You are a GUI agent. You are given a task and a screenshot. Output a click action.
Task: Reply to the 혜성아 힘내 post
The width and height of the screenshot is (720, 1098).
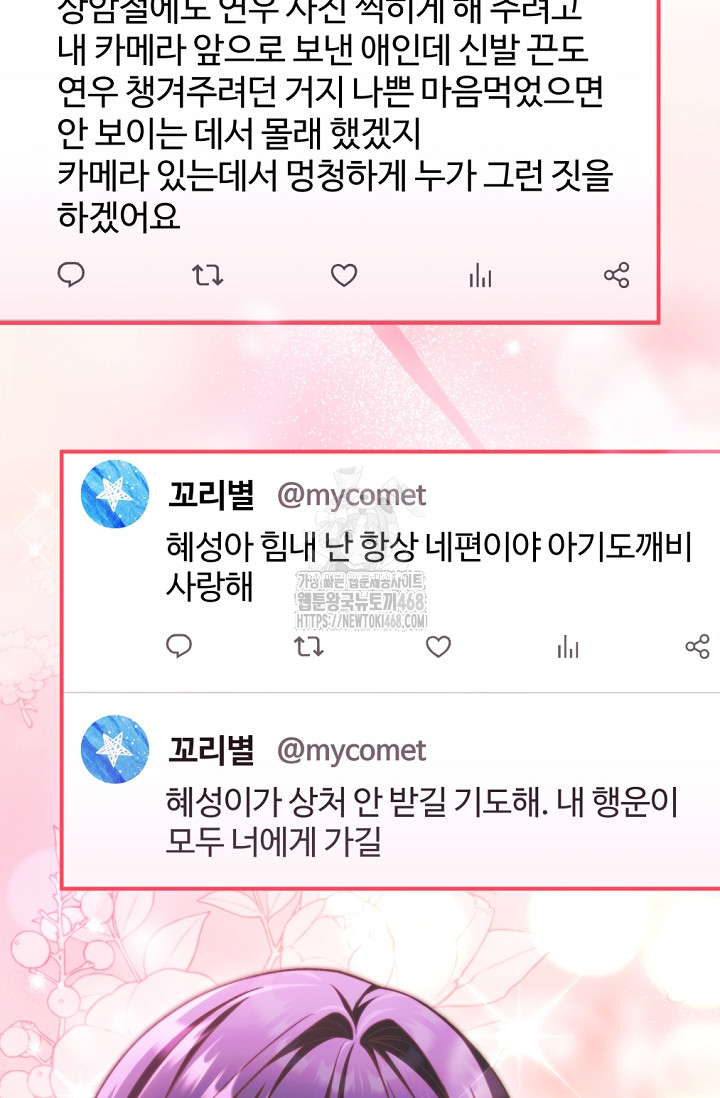point(179,646)
